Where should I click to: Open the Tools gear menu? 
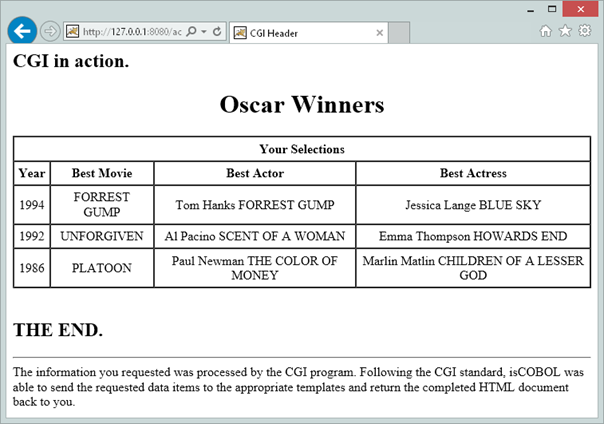585,31
